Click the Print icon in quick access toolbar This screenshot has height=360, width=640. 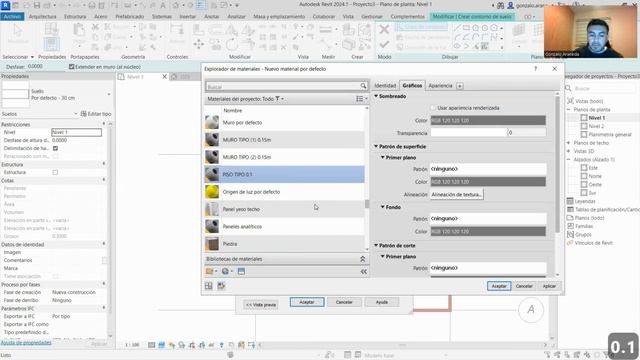92,5
